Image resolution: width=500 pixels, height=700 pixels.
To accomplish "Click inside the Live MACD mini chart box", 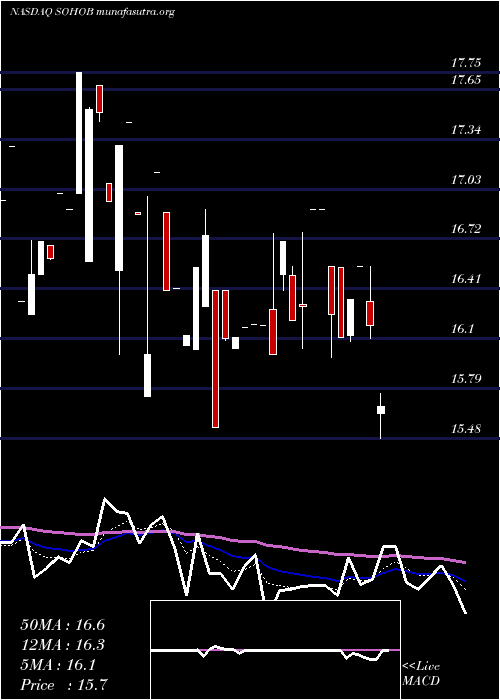I will click(x=275, y=650).
